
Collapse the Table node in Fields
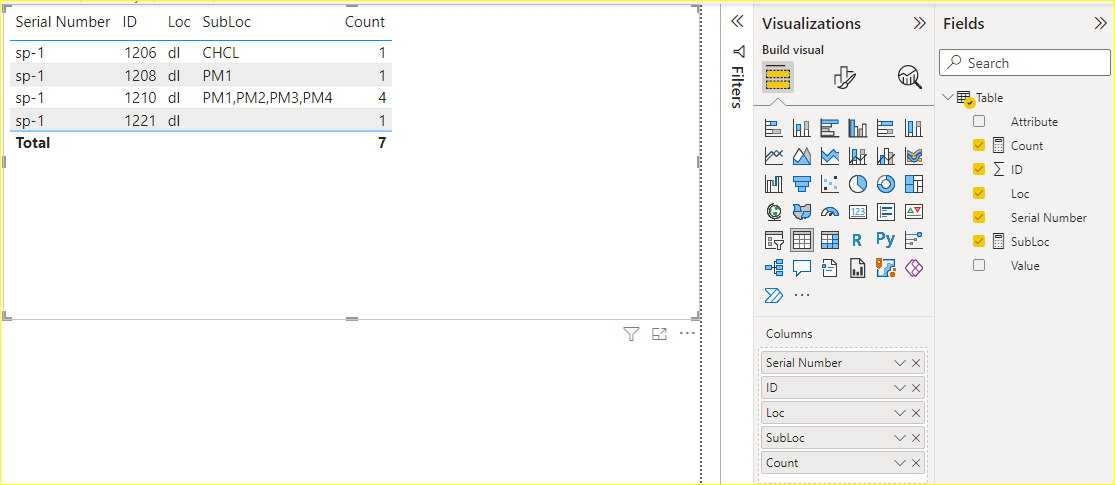point(948,97)
